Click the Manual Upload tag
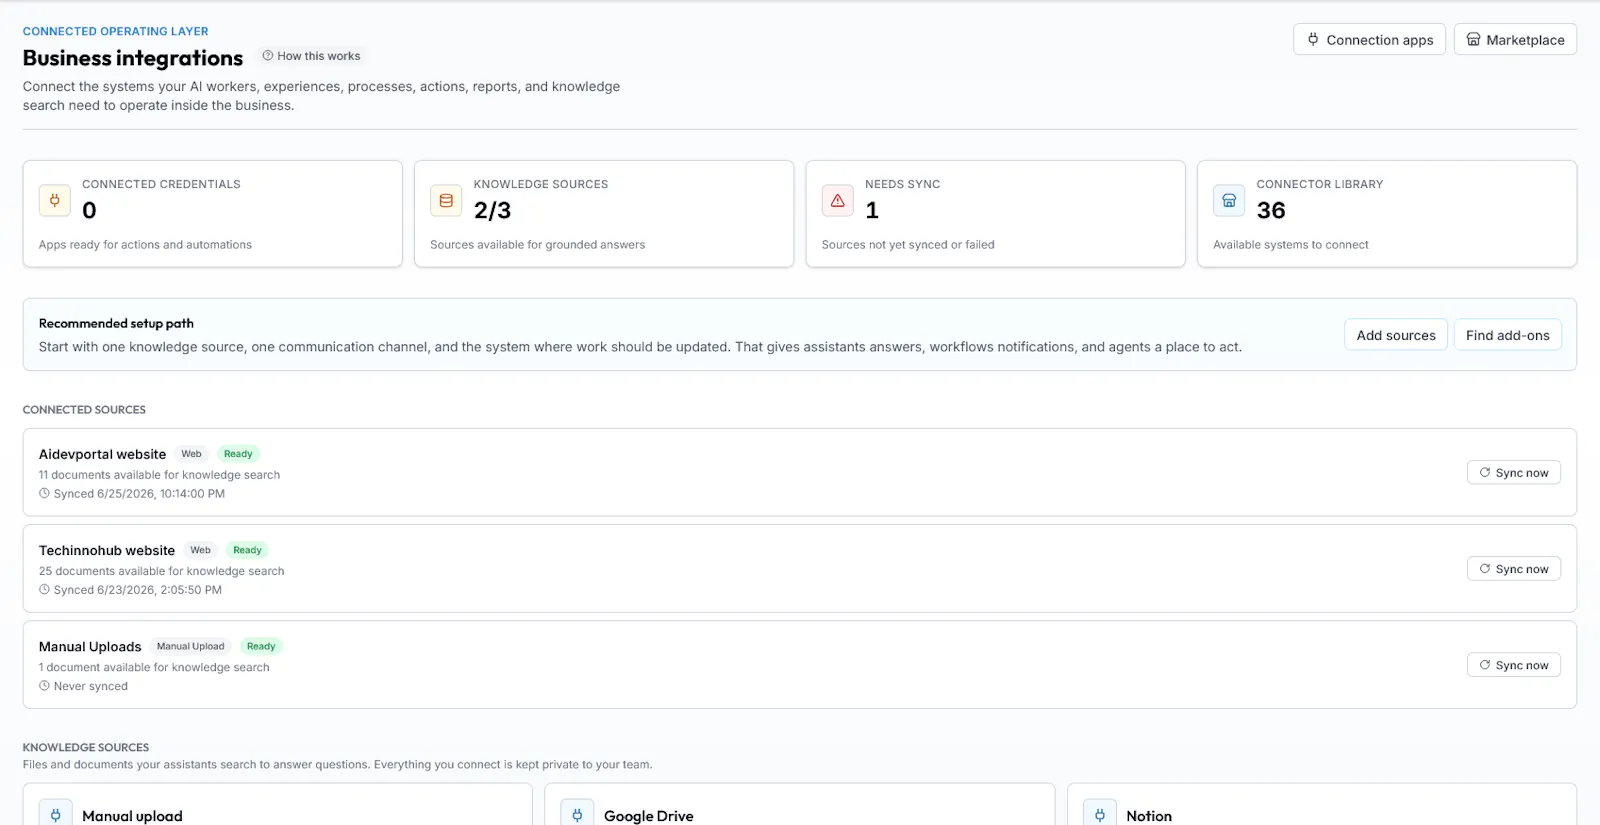1600x825 pixels. tap(190, 646)
